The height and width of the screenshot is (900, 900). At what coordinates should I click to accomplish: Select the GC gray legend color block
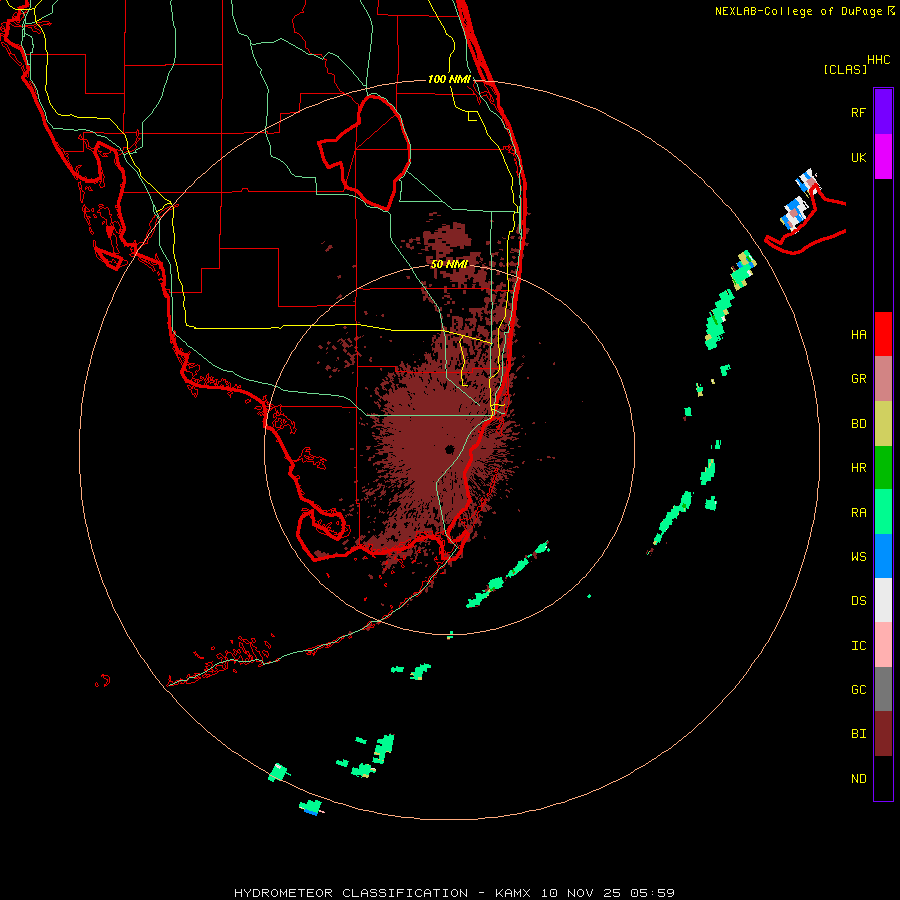coord(883,689)
